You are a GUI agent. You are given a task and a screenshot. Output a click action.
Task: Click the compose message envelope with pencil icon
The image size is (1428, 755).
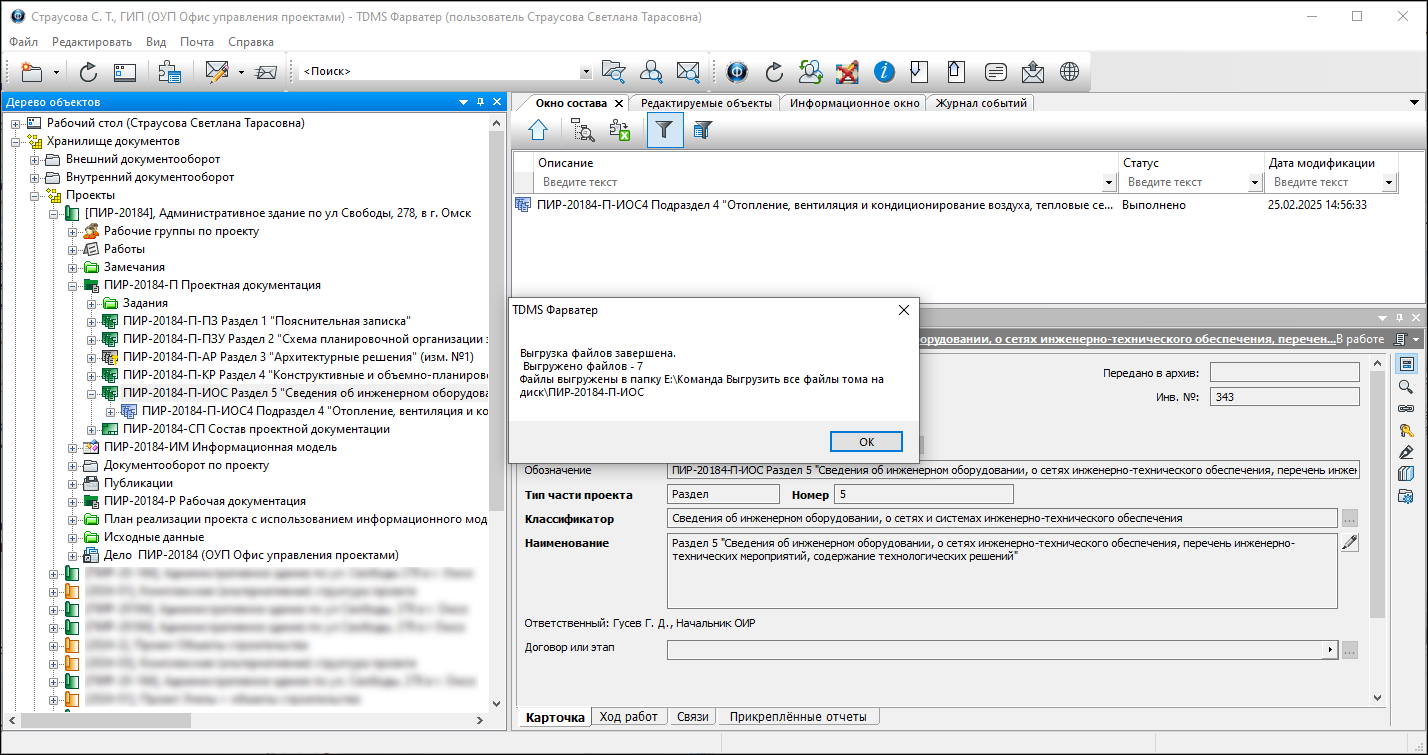pos(217,72)
